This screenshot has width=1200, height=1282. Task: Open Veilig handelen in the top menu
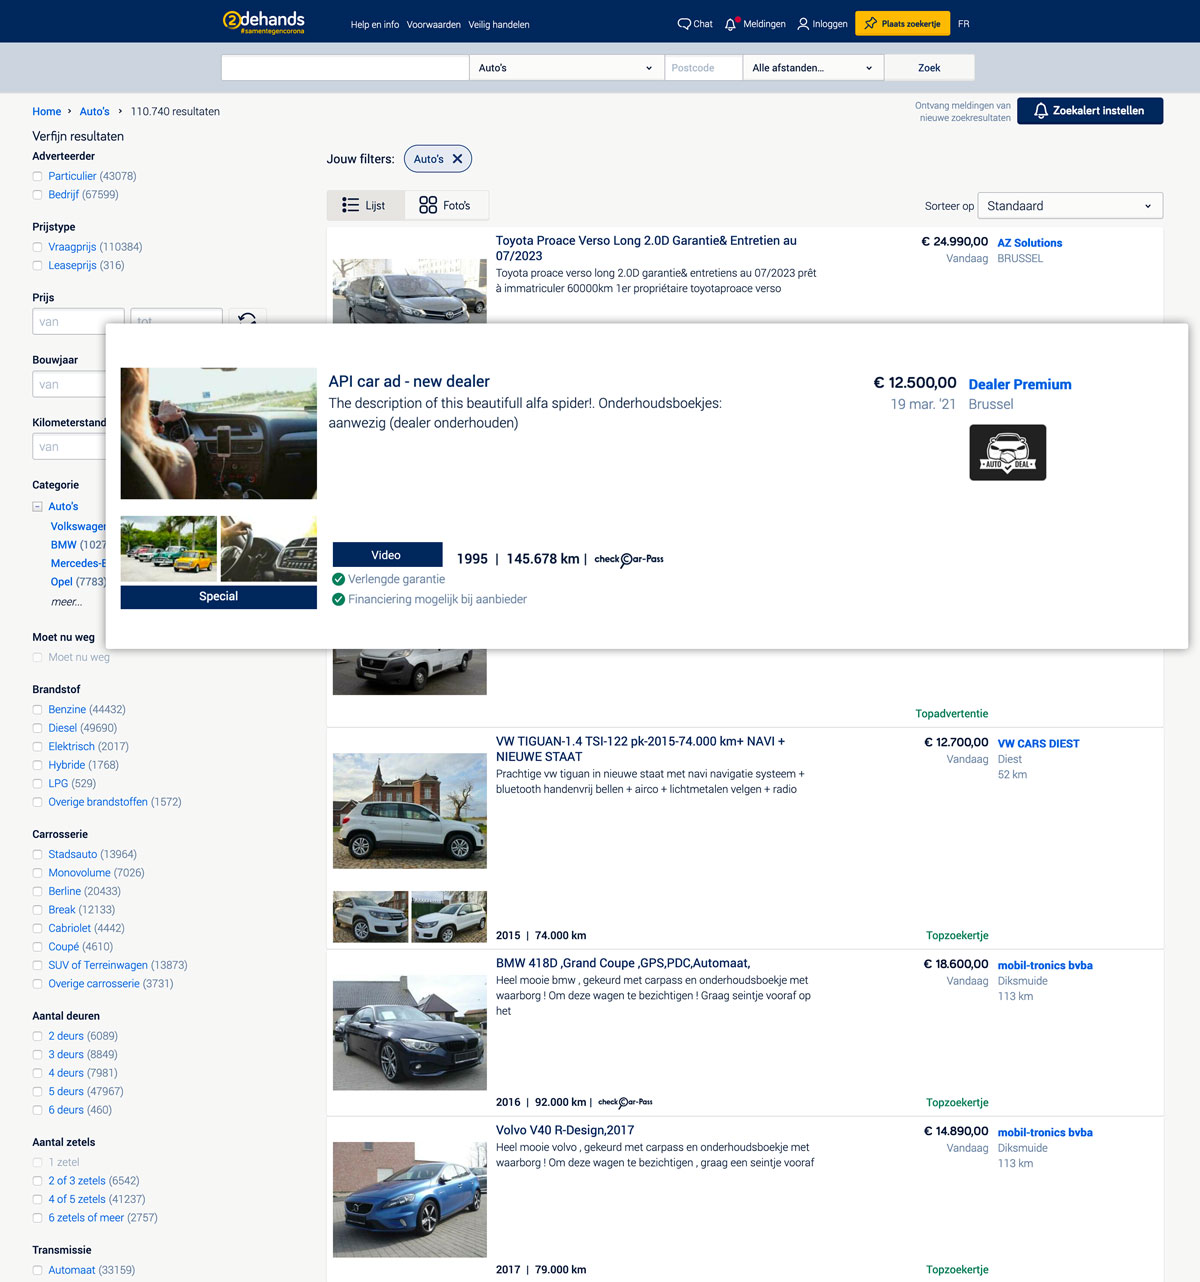pos(499,24)
